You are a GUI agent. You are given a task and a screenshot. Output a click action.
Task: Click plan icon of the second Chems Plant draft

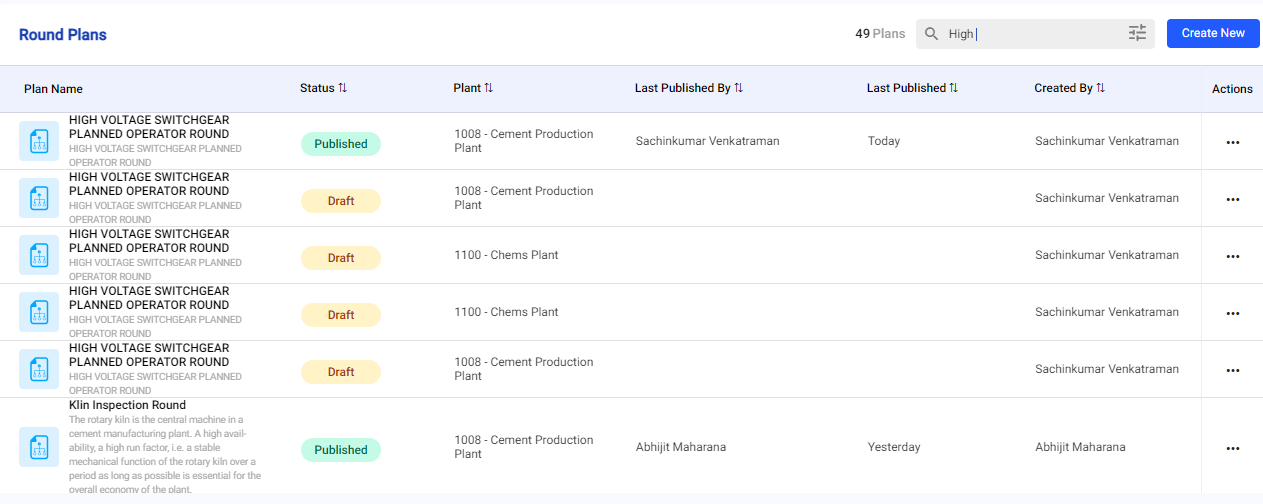[39, 312]
